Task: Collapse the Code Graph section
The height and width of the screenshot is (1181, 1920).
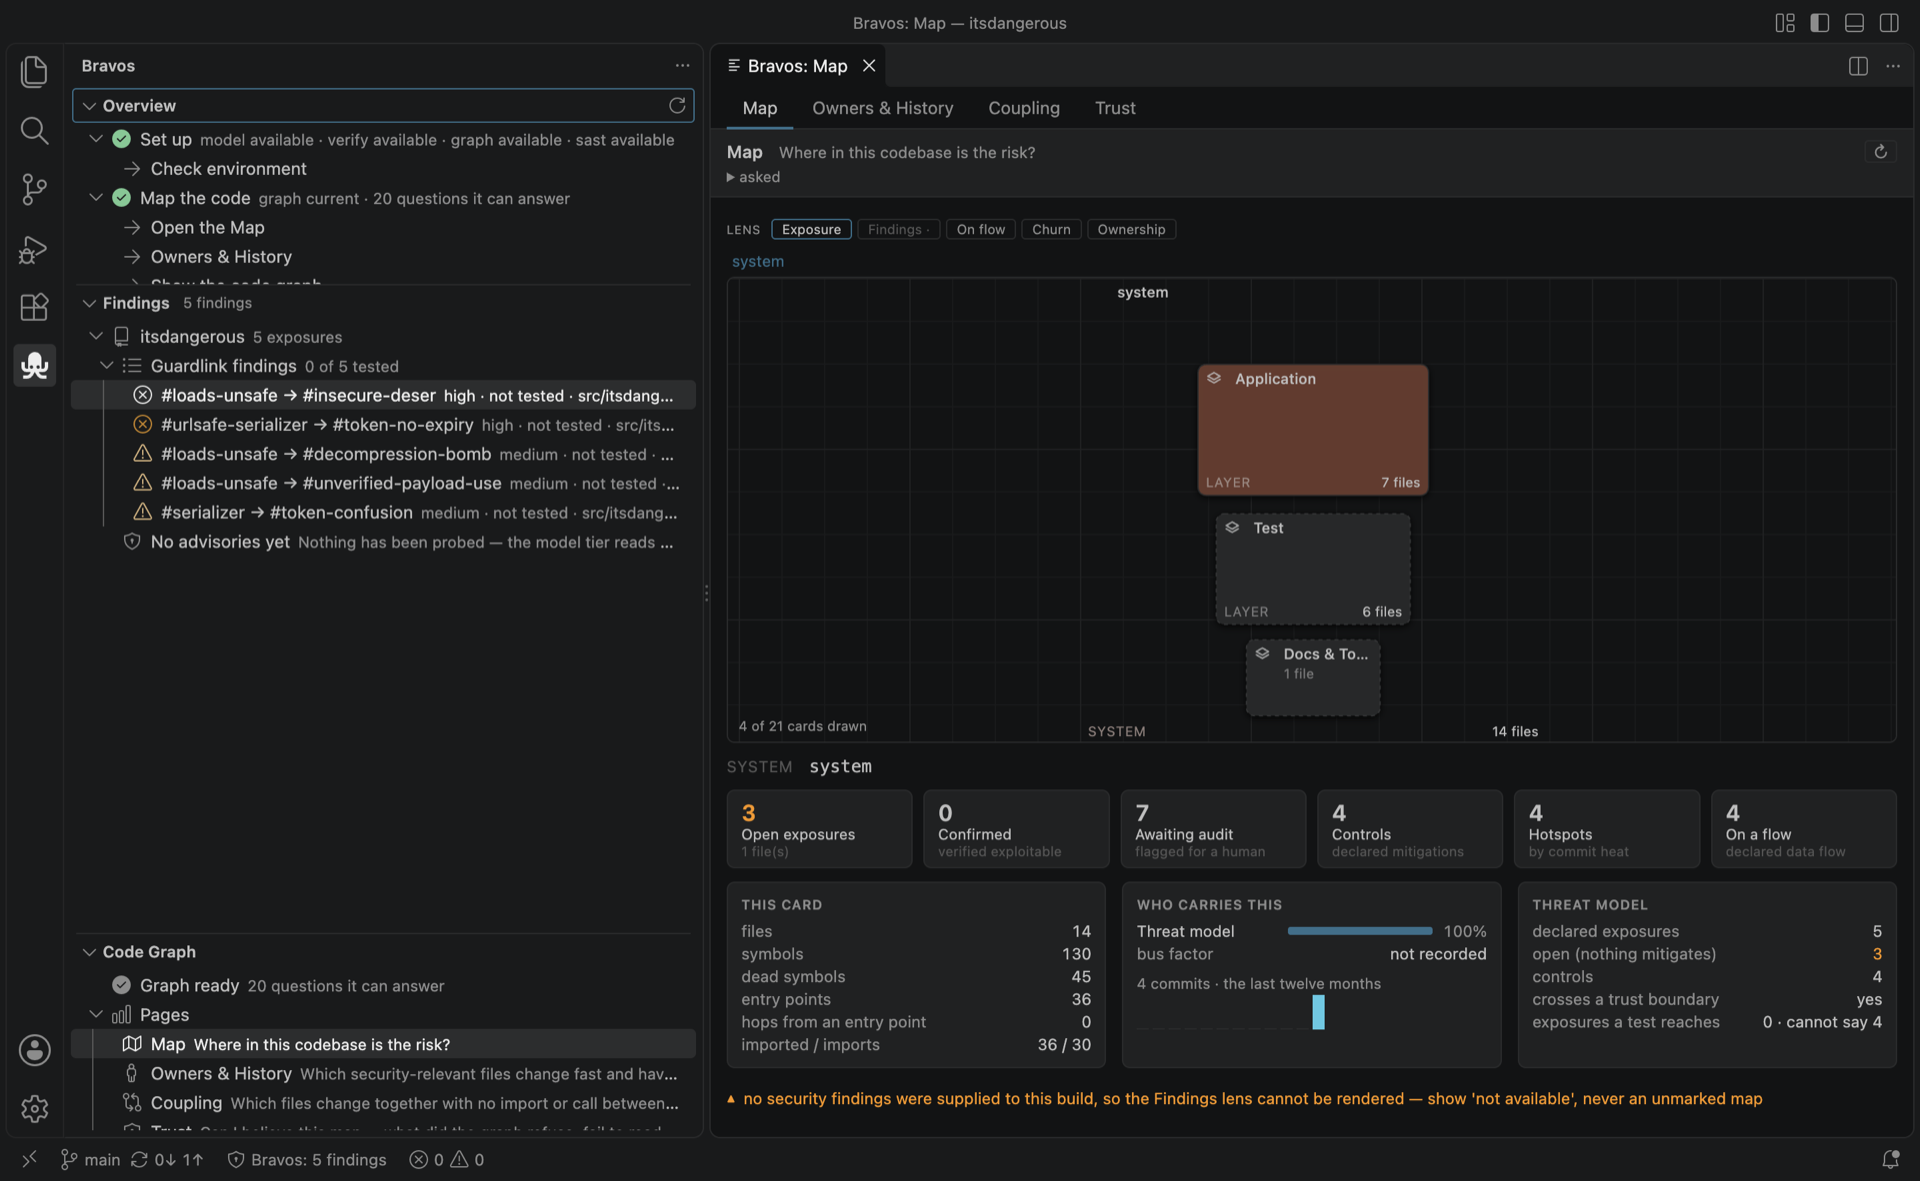Action: 89,952
